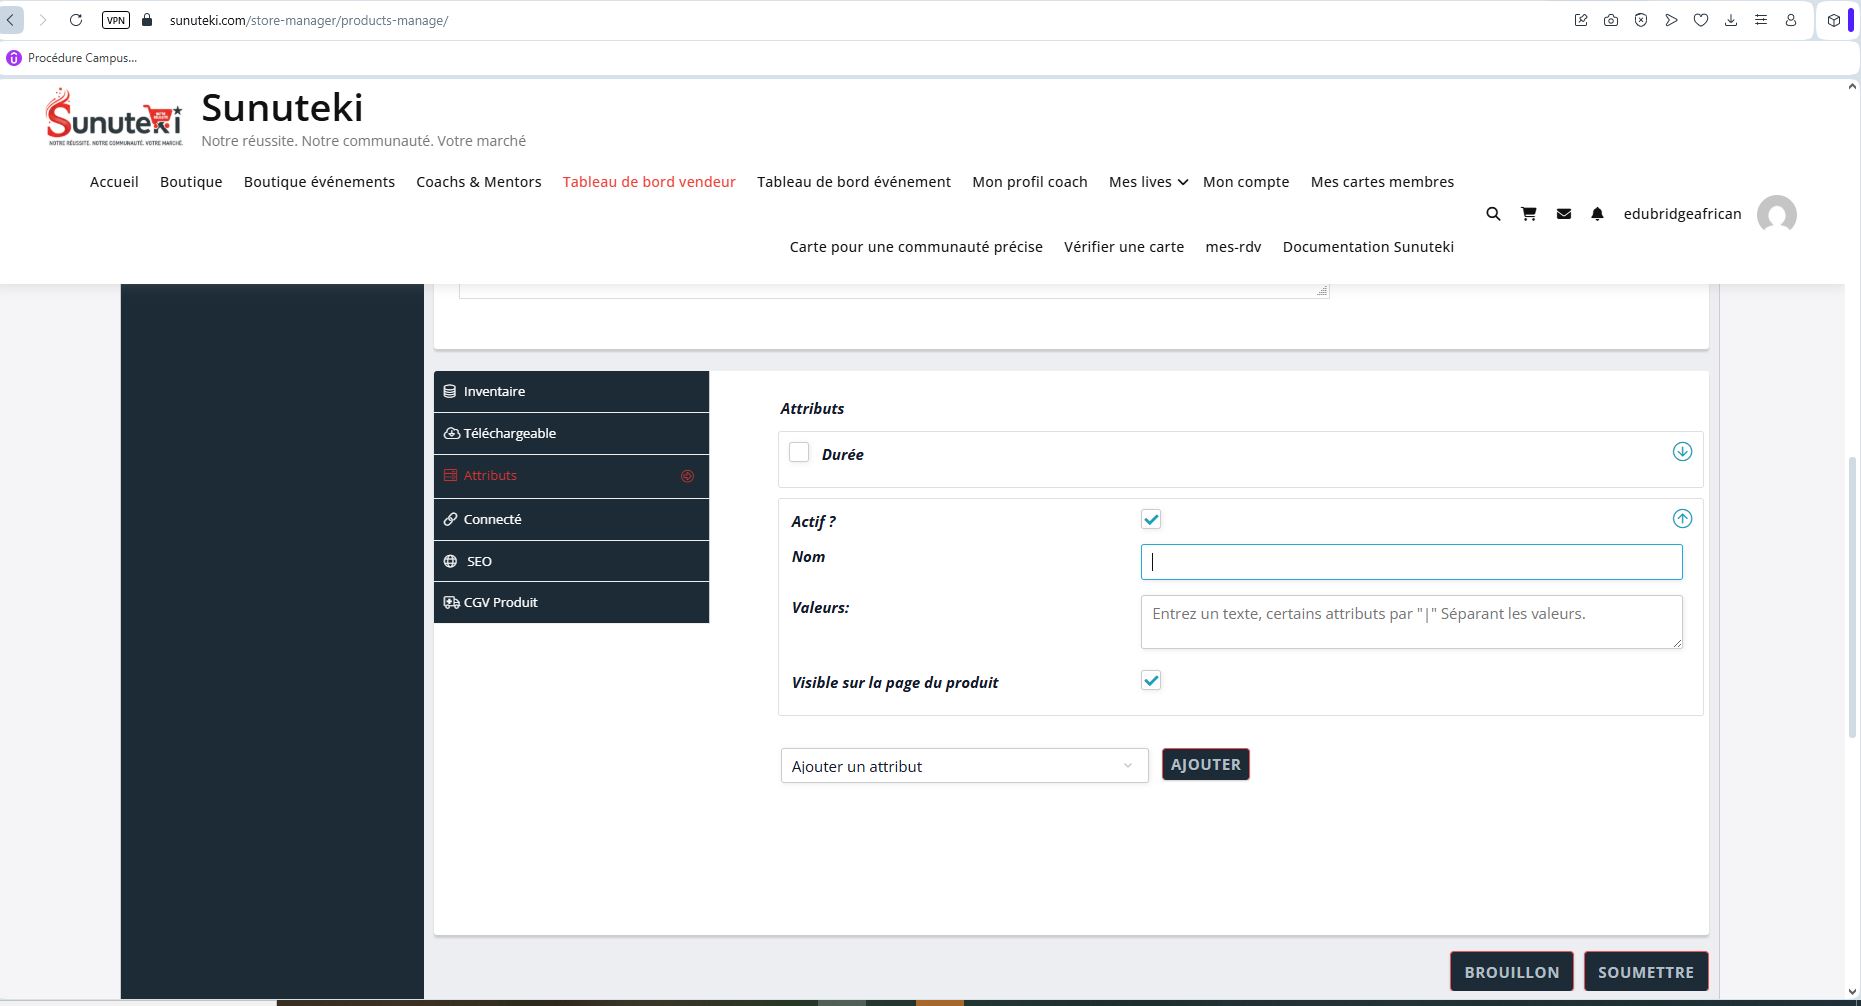Image resolution: width=1861 pixels, height=1006 pixels.
Task: Click the user avatar profile picture
Action: [1776, 214]
